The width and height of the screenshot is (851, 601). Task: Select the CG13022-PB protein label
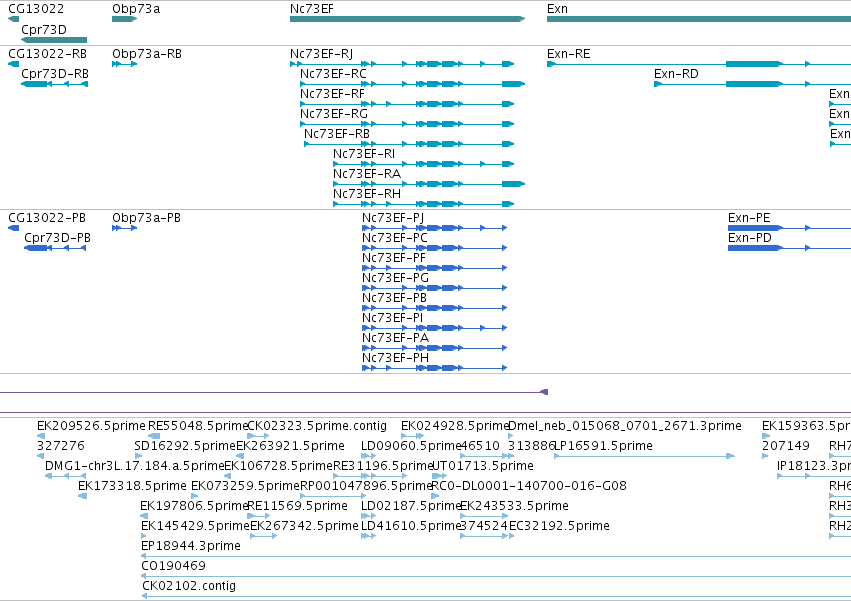[x=47, y=218]
